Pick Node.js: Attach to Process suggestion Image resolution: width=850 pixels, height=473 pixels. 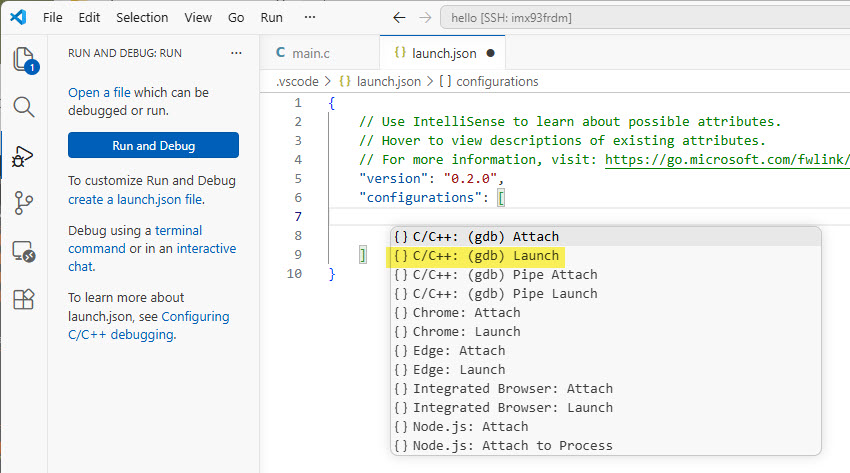(512, 446)
